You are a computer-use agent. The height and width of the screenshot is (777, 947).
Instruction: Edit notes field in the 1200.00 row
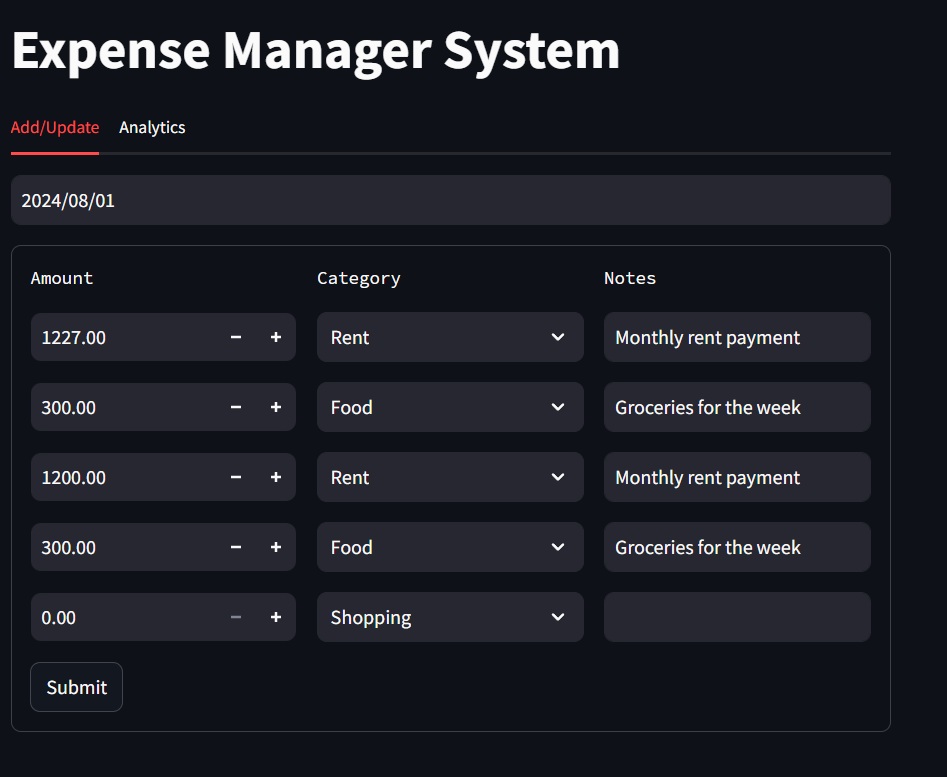737,477
